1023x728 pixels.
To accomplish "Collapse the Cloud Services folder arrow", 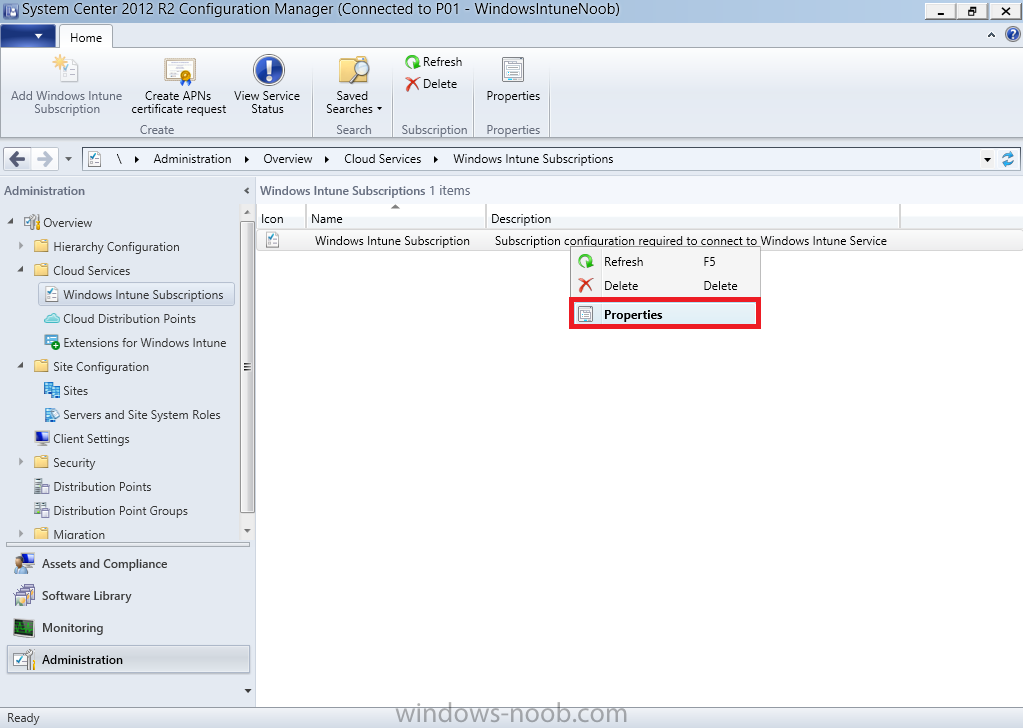I will pos(21,269).
